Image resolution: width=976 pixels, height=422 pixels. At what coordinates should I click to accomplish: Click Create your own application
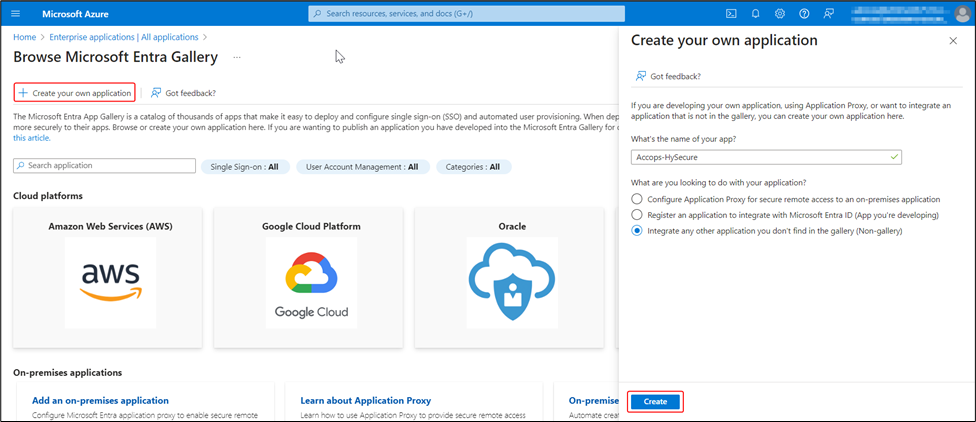[x=75, y=93]
